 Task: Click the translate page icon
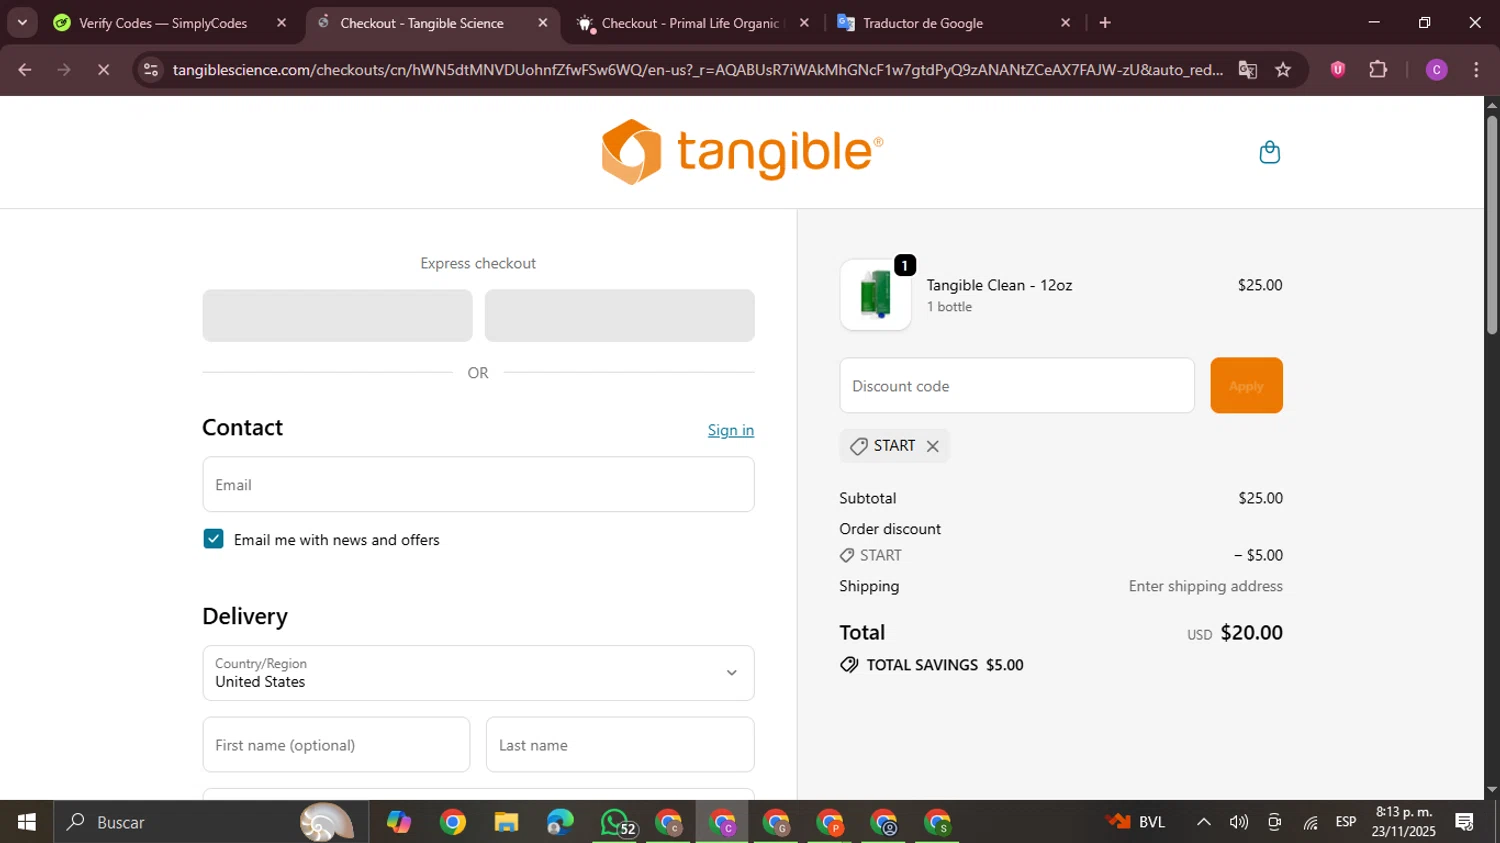tap(1247, 70)
